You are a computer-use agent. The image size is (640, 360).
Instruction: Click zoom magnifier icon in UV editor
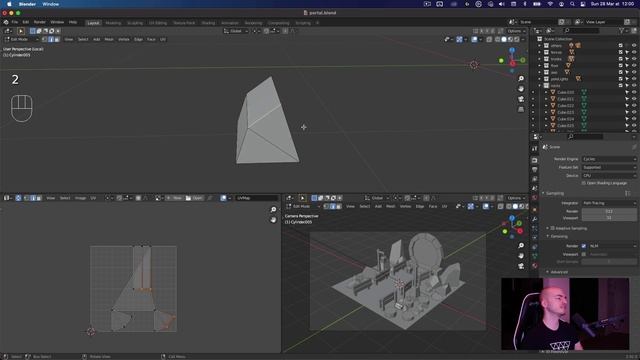273,209
